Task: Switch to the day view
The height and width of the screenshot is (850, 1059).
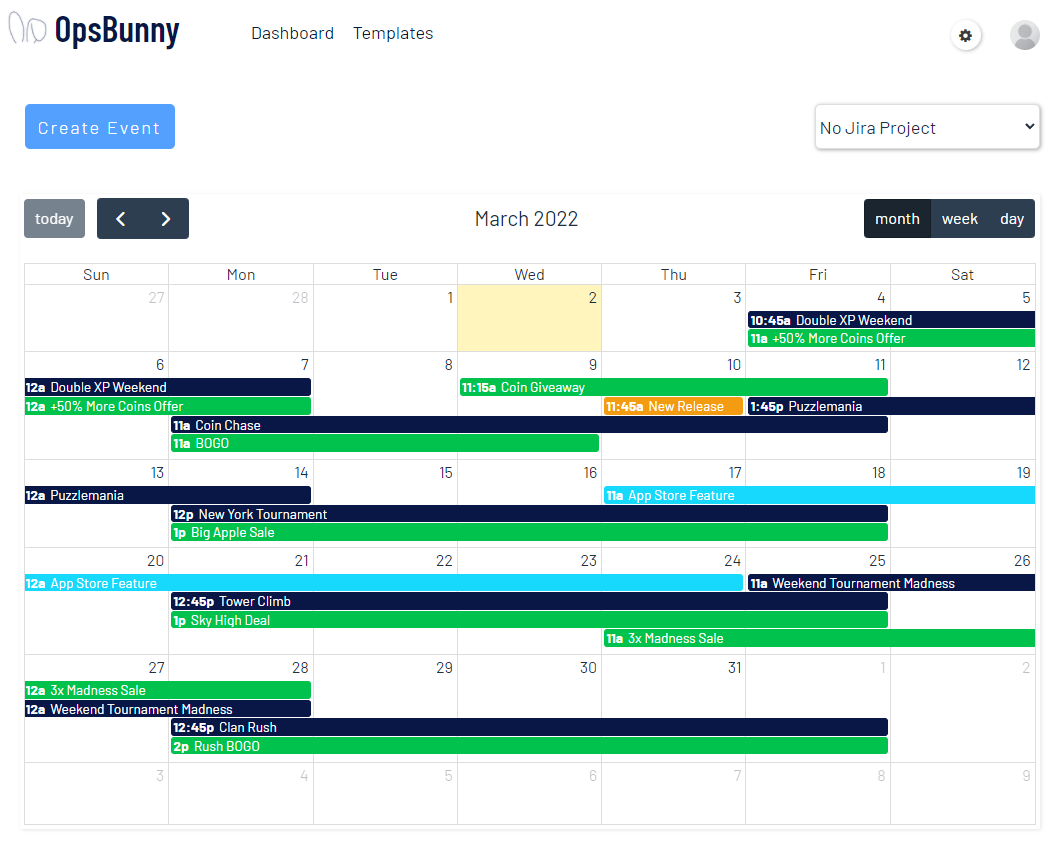Action: [1012, 218]
